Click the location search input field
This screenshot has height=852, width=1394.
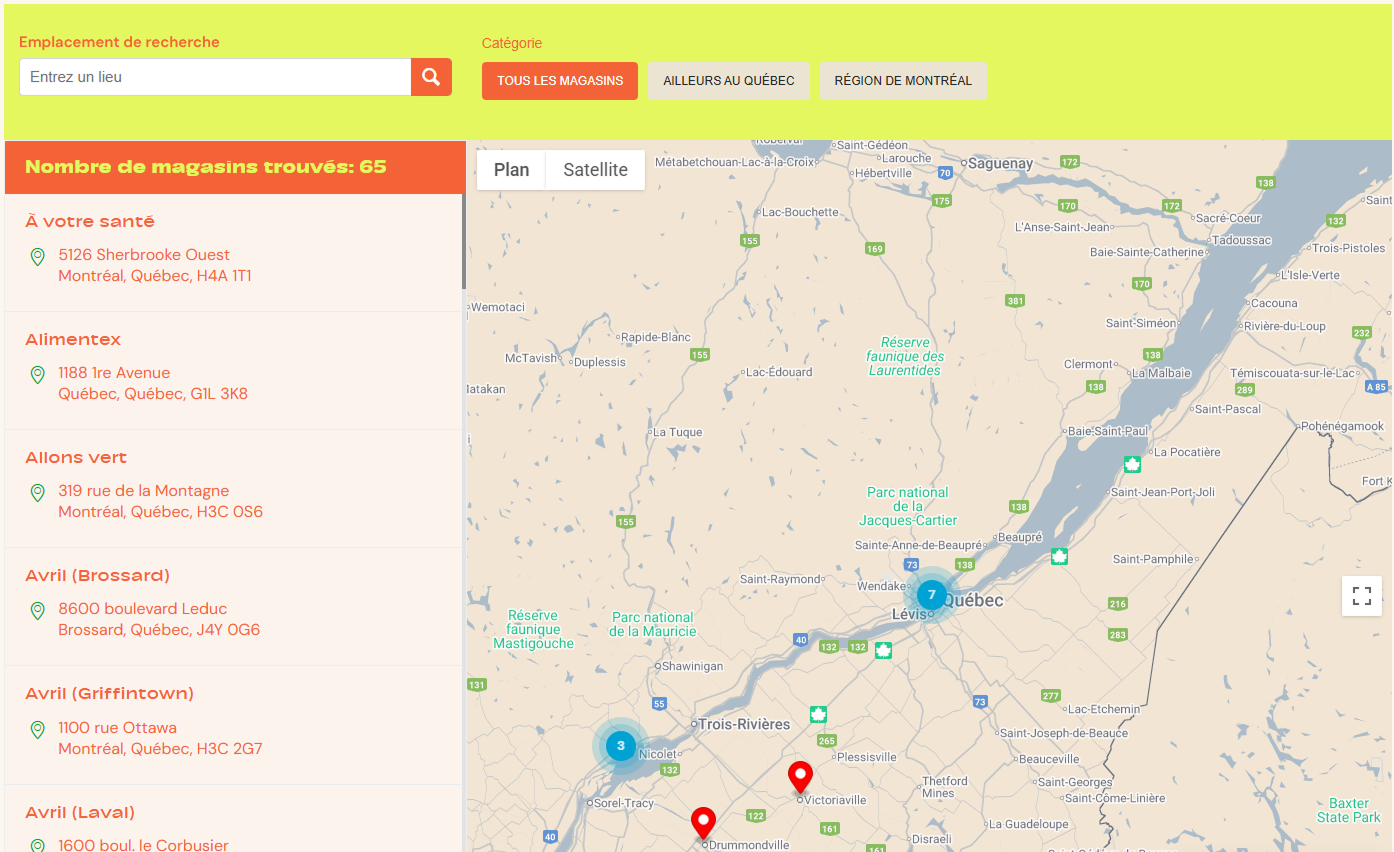point(215,77)
